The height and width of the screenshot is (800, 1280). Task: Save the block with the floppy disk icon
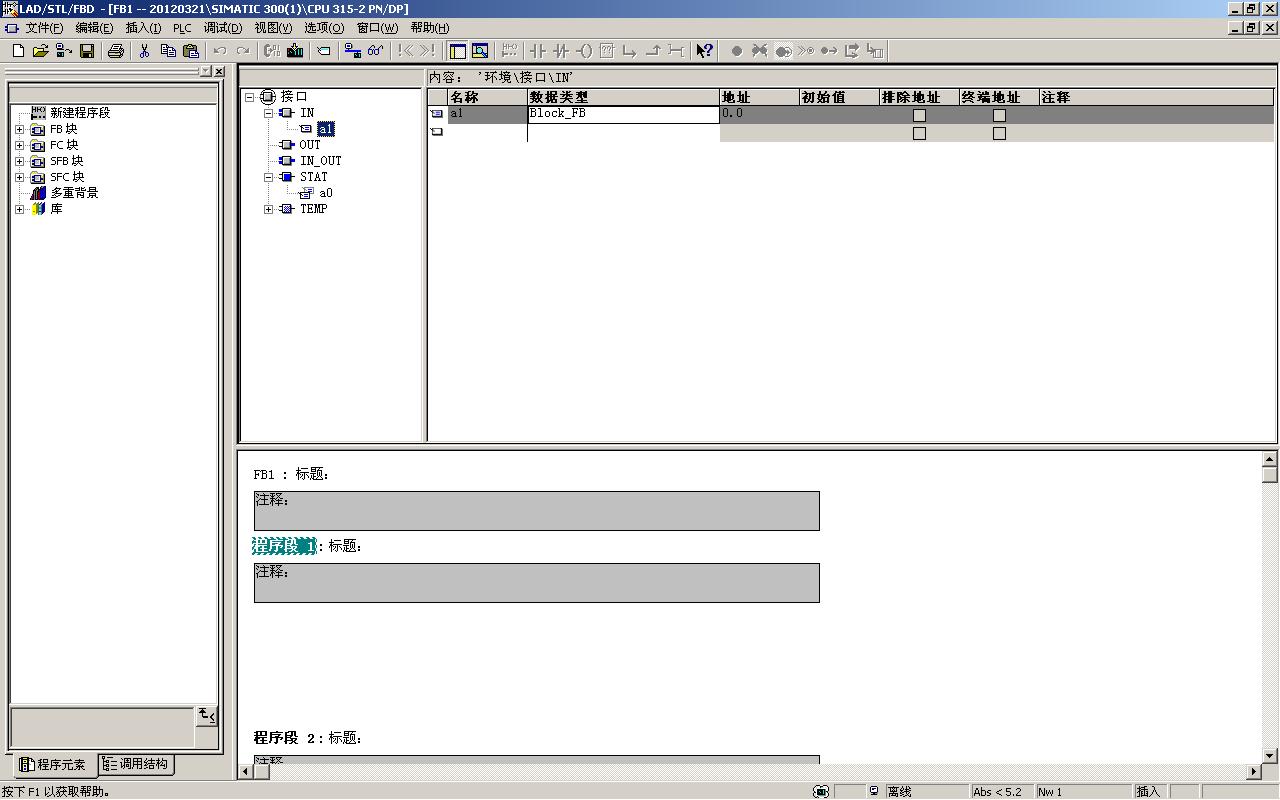coord(87,51)
